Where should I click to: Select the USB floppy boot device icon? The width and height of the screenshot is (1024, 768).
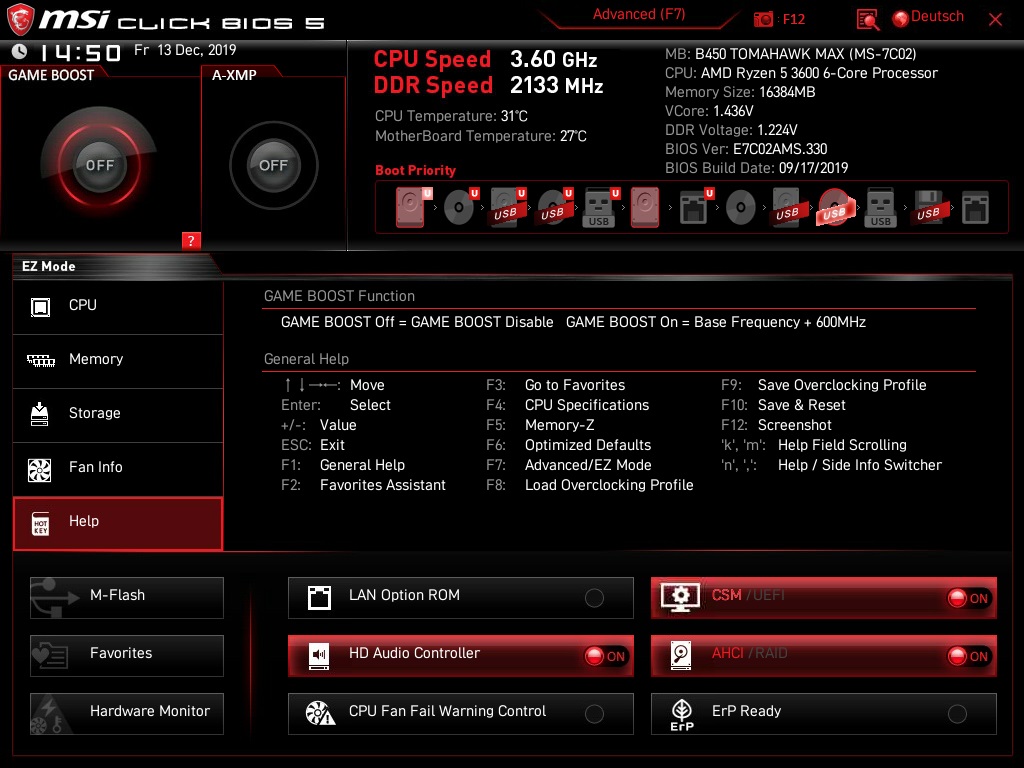click(928, 208)
